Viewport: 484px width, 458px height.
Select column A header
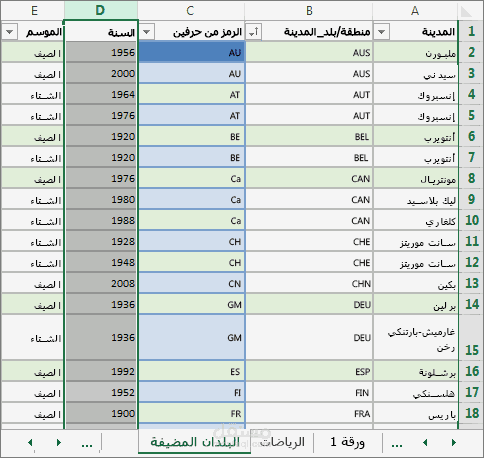(415, 11)
